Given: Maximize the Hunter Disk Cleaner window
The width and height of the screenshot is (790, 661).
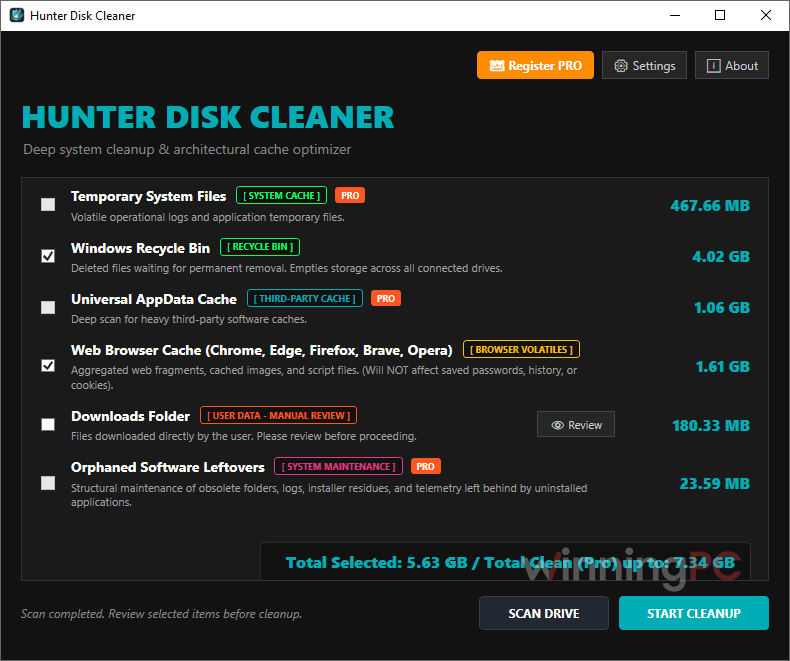Looking at the screenshot, I should tap(720, 15).
